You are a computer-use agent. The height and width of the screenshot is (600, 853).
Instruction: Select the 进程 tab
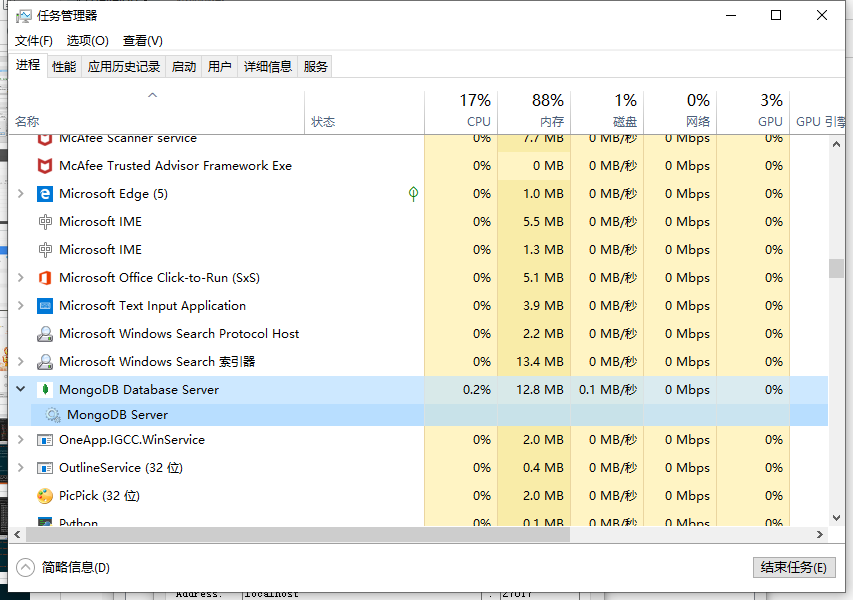(28, 65)
